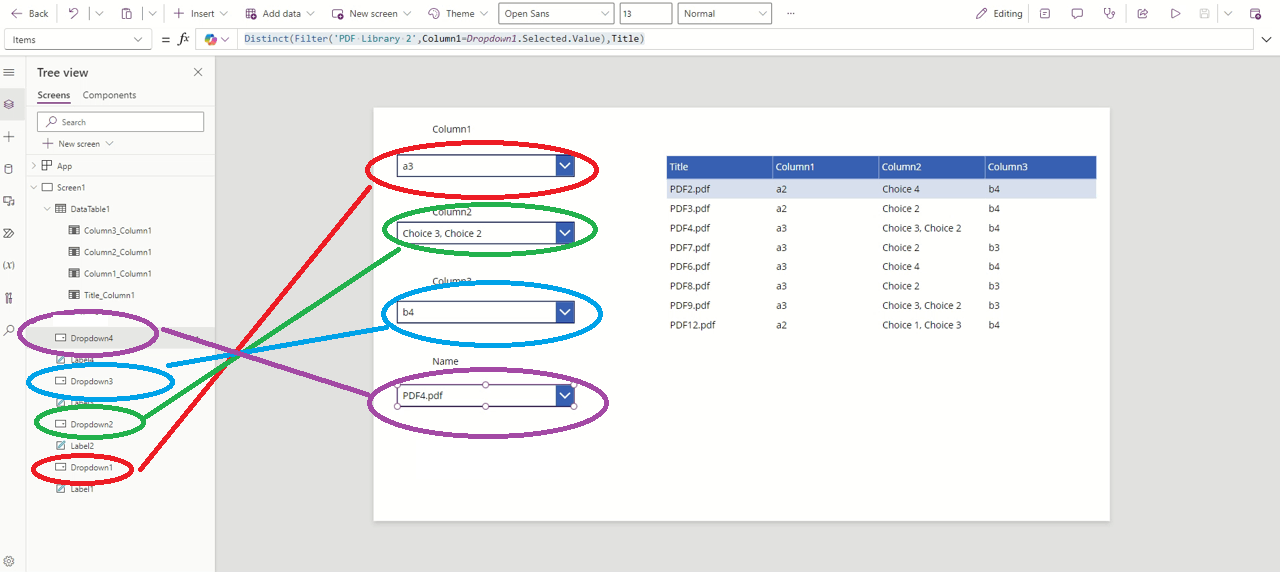Open the Power Automate pane icon

pos(10,233)
